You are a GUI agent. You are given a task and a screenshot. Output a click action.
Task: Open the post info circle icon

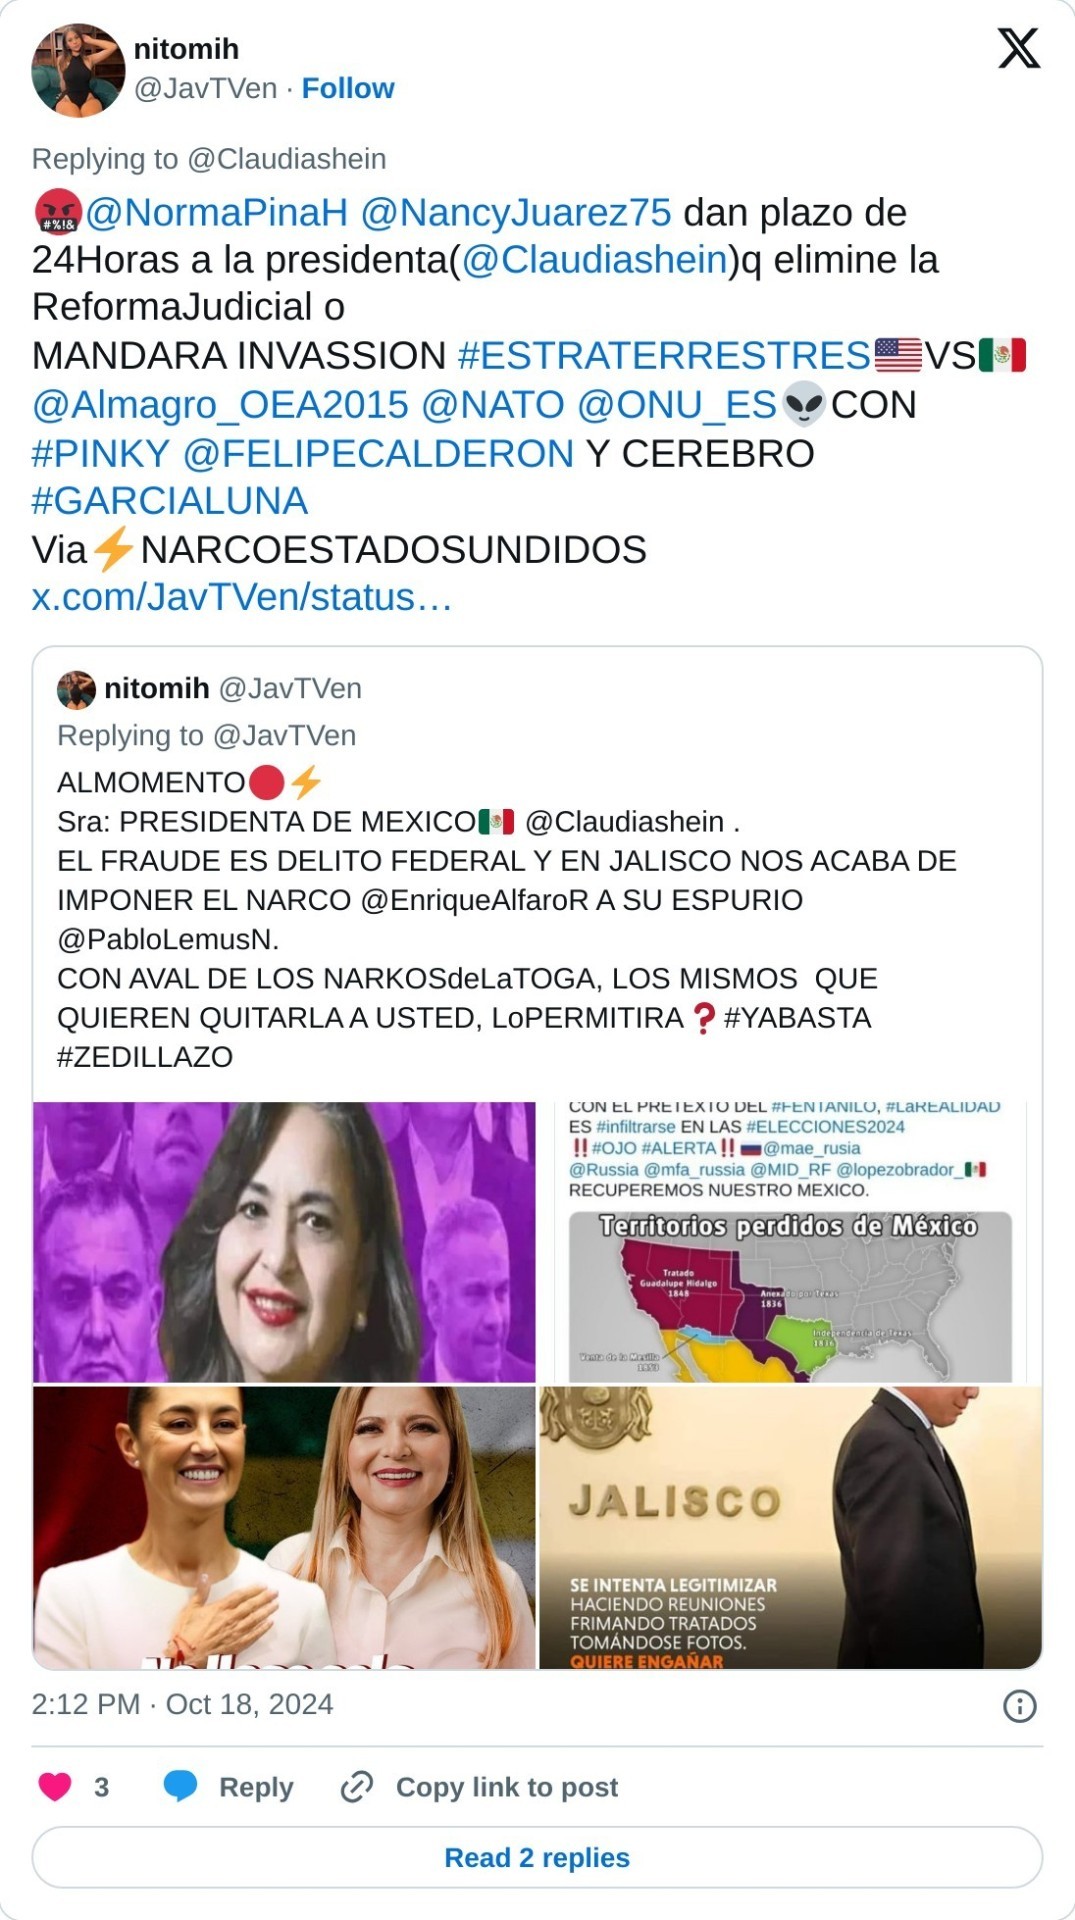[x=1019, y=1705]
